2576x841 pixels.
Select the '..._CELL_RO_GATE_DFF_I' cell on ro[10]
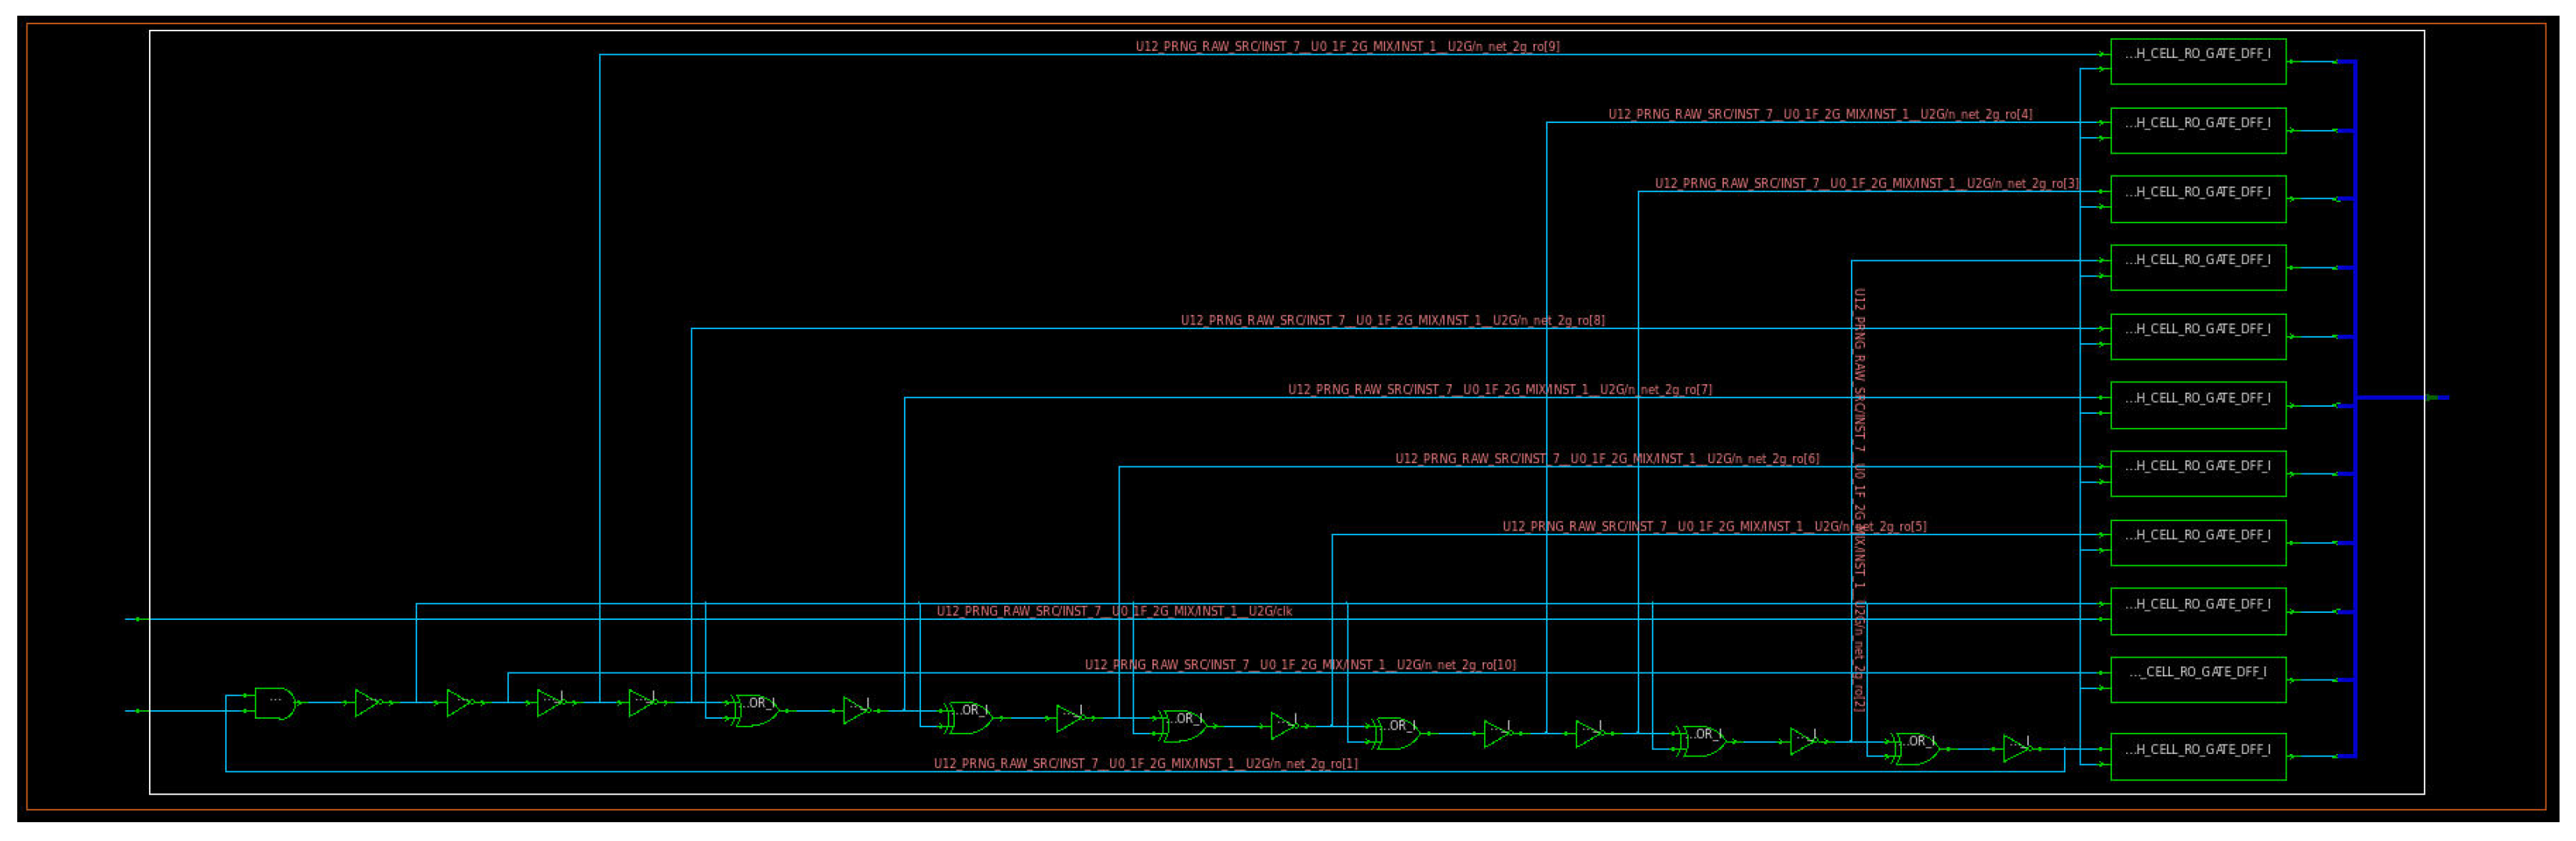point(2198,679)
